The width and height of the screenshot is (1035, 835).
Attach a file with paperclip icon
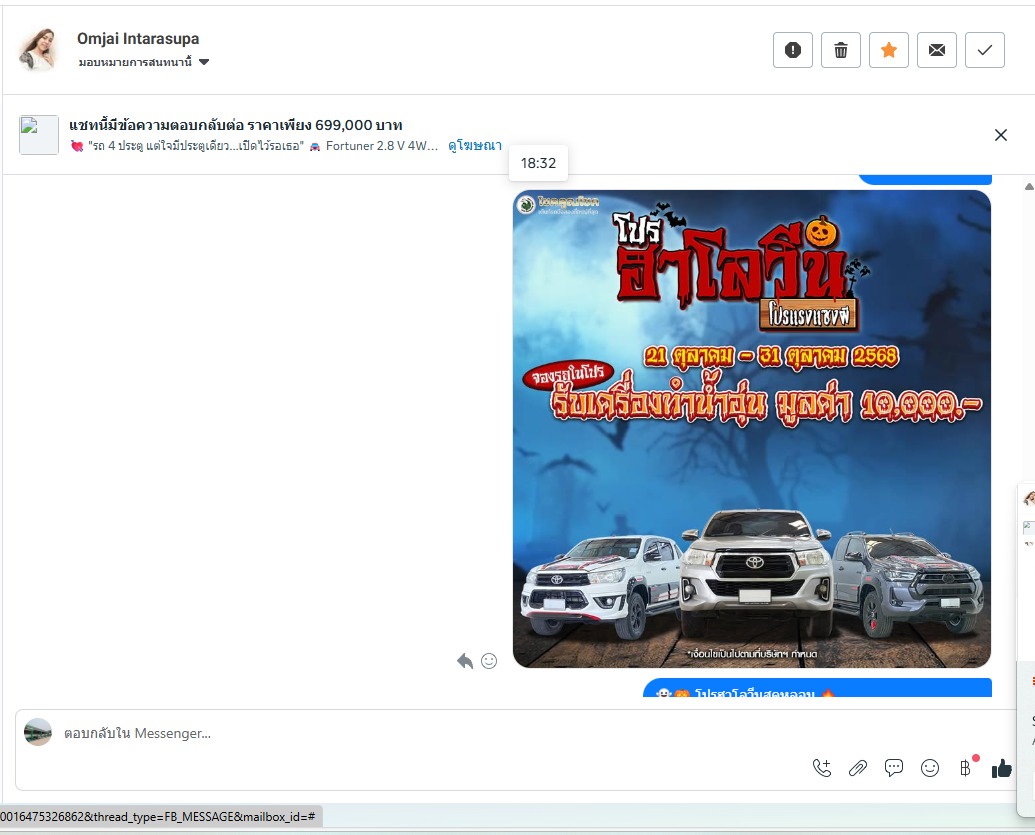tap(857, 768)
